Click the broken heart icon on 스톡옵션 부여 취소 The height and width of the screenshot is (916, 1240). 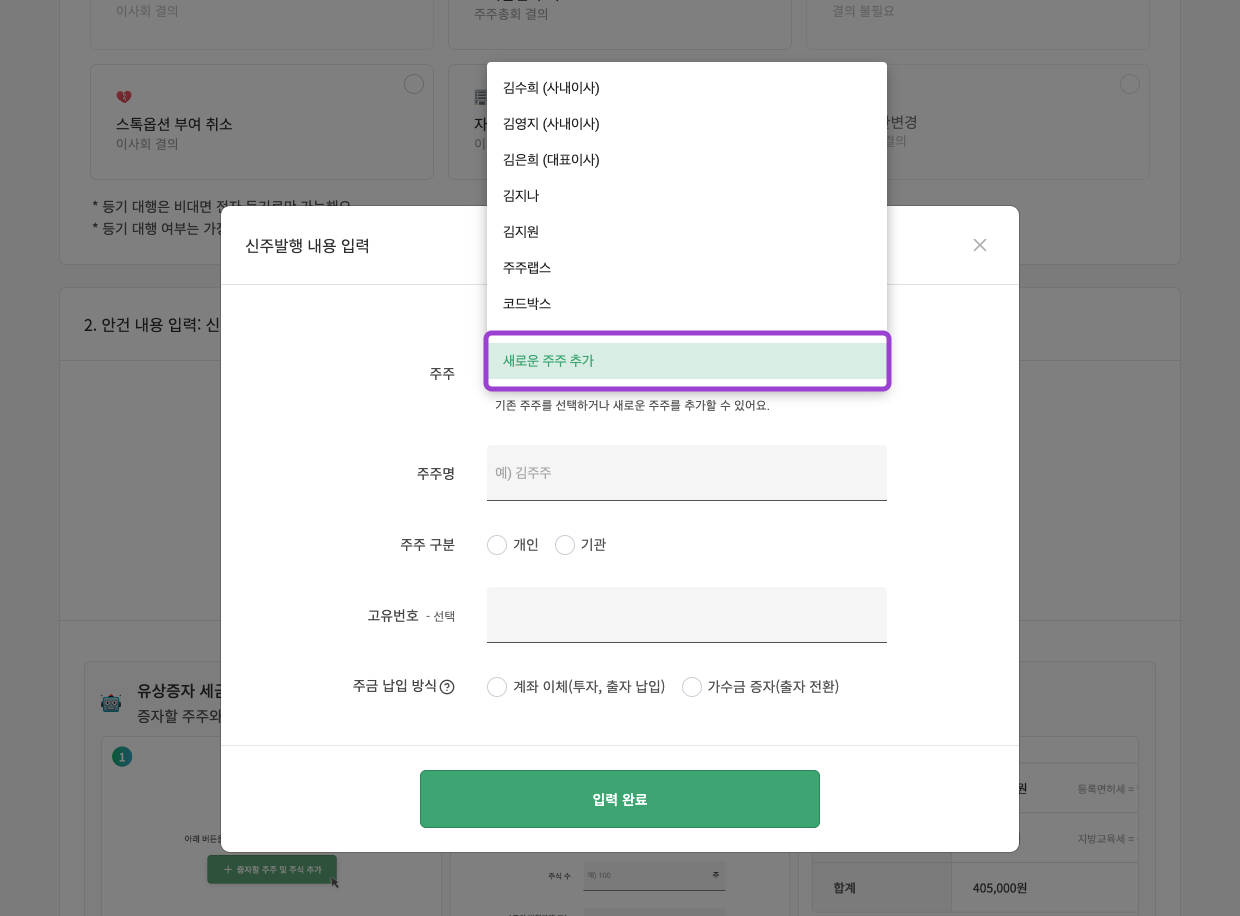(124, 97)
